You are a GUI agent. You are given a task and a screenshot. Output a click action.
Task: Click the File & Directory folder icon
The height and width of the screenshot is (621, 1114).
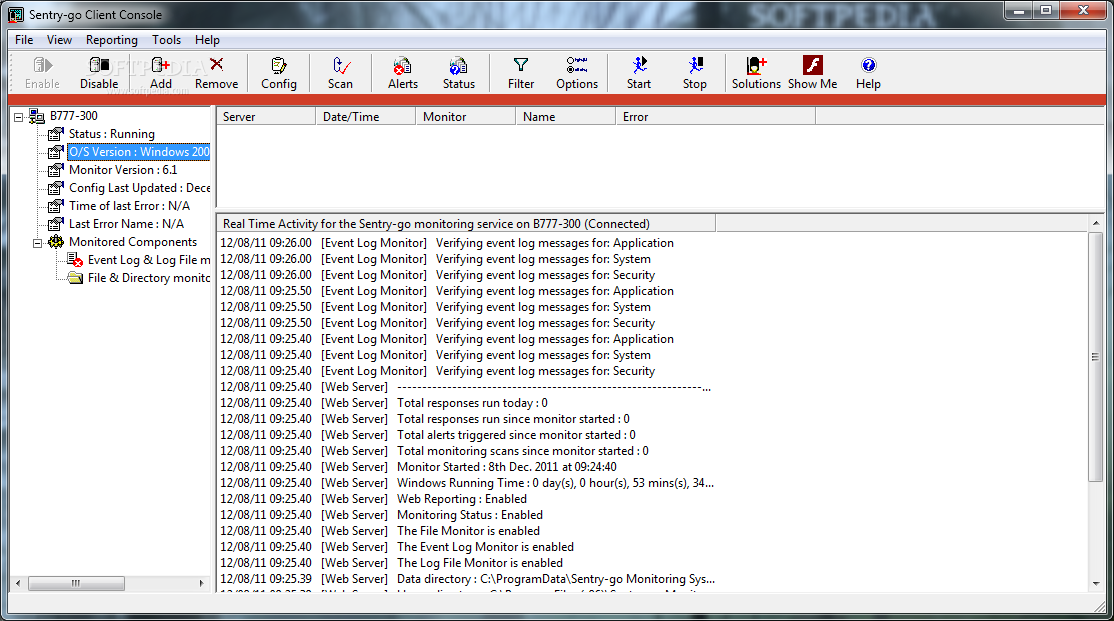tap(75, 278)
